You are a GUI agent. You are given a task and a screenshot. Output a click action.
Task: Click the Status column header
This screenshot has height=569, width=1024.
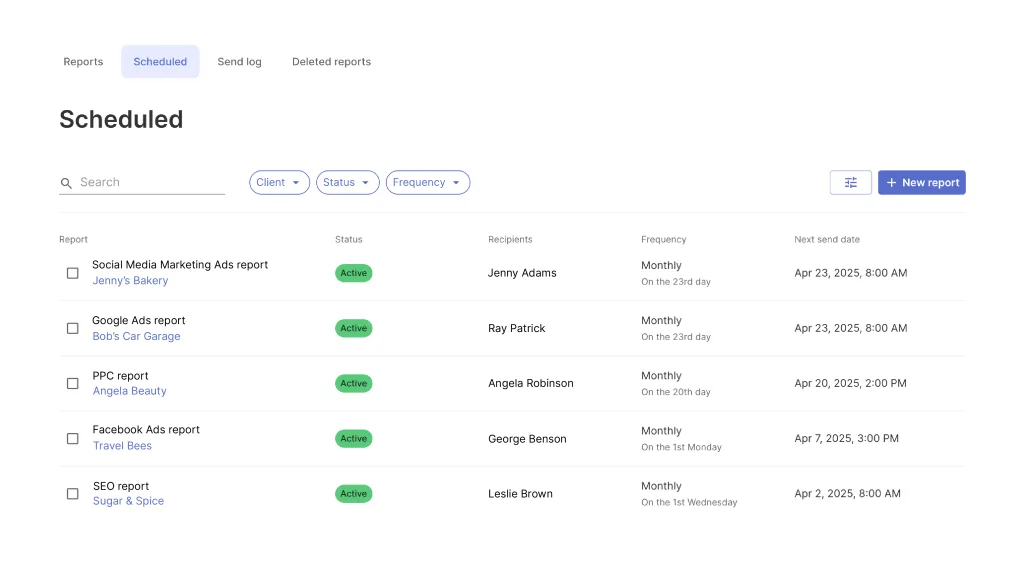348,240
